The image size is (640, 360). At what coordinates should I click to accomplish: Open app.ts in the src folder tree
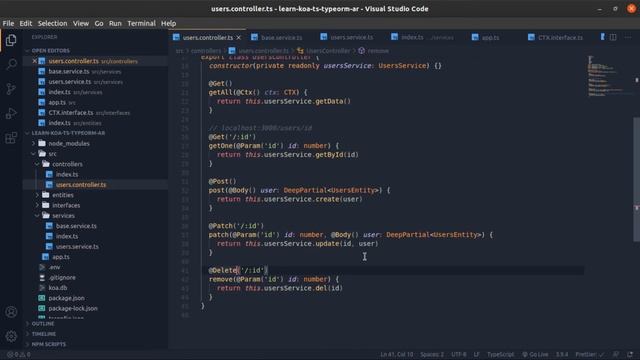pos(61,257)
